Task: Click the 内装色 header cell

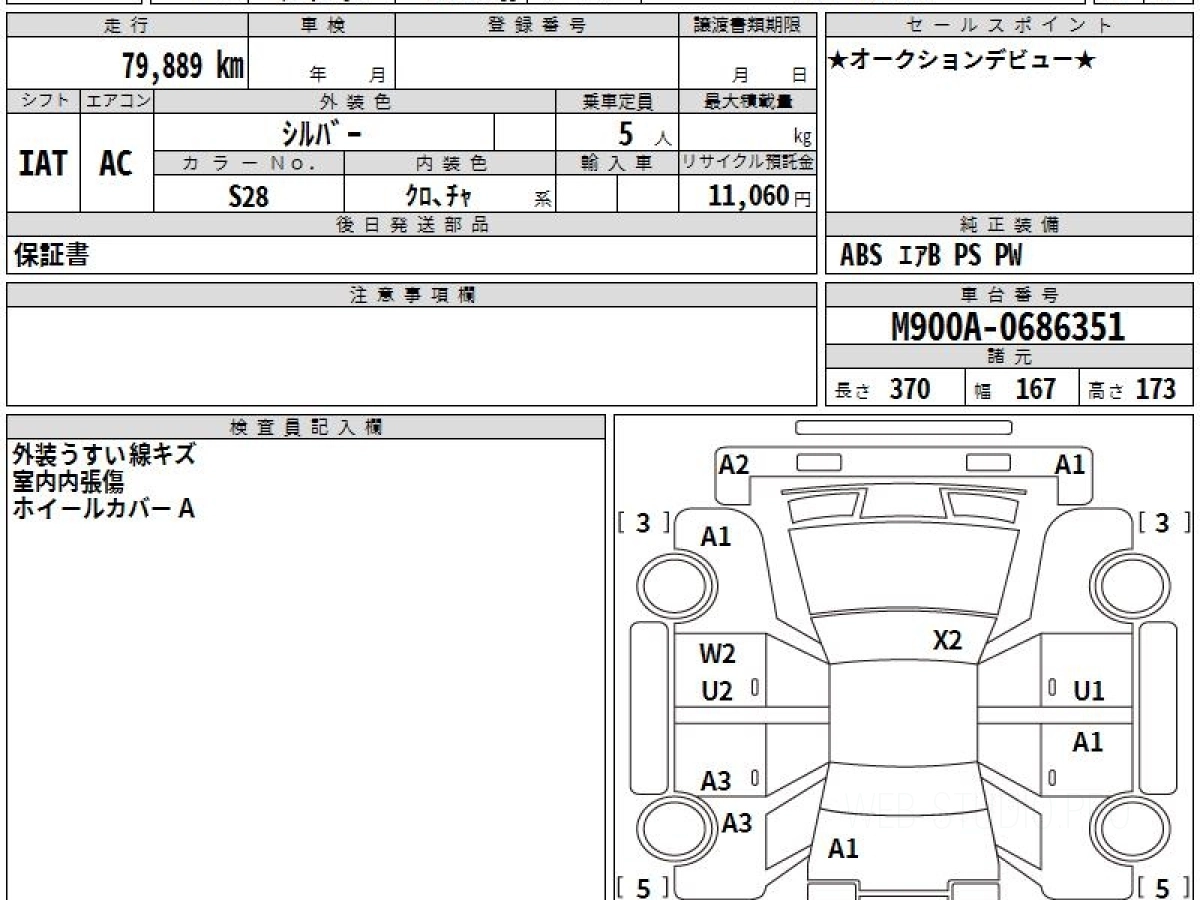Action: (x=450, y=163)
